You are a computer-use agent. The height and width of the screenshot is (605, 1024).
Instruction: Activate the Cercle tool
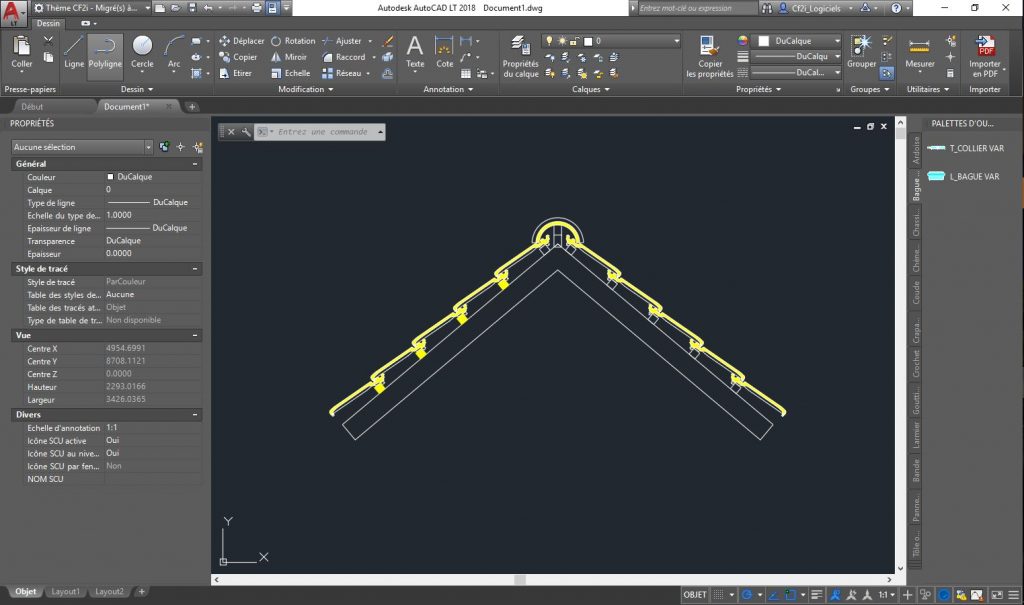pyautogui.click(x=142, y=52)
